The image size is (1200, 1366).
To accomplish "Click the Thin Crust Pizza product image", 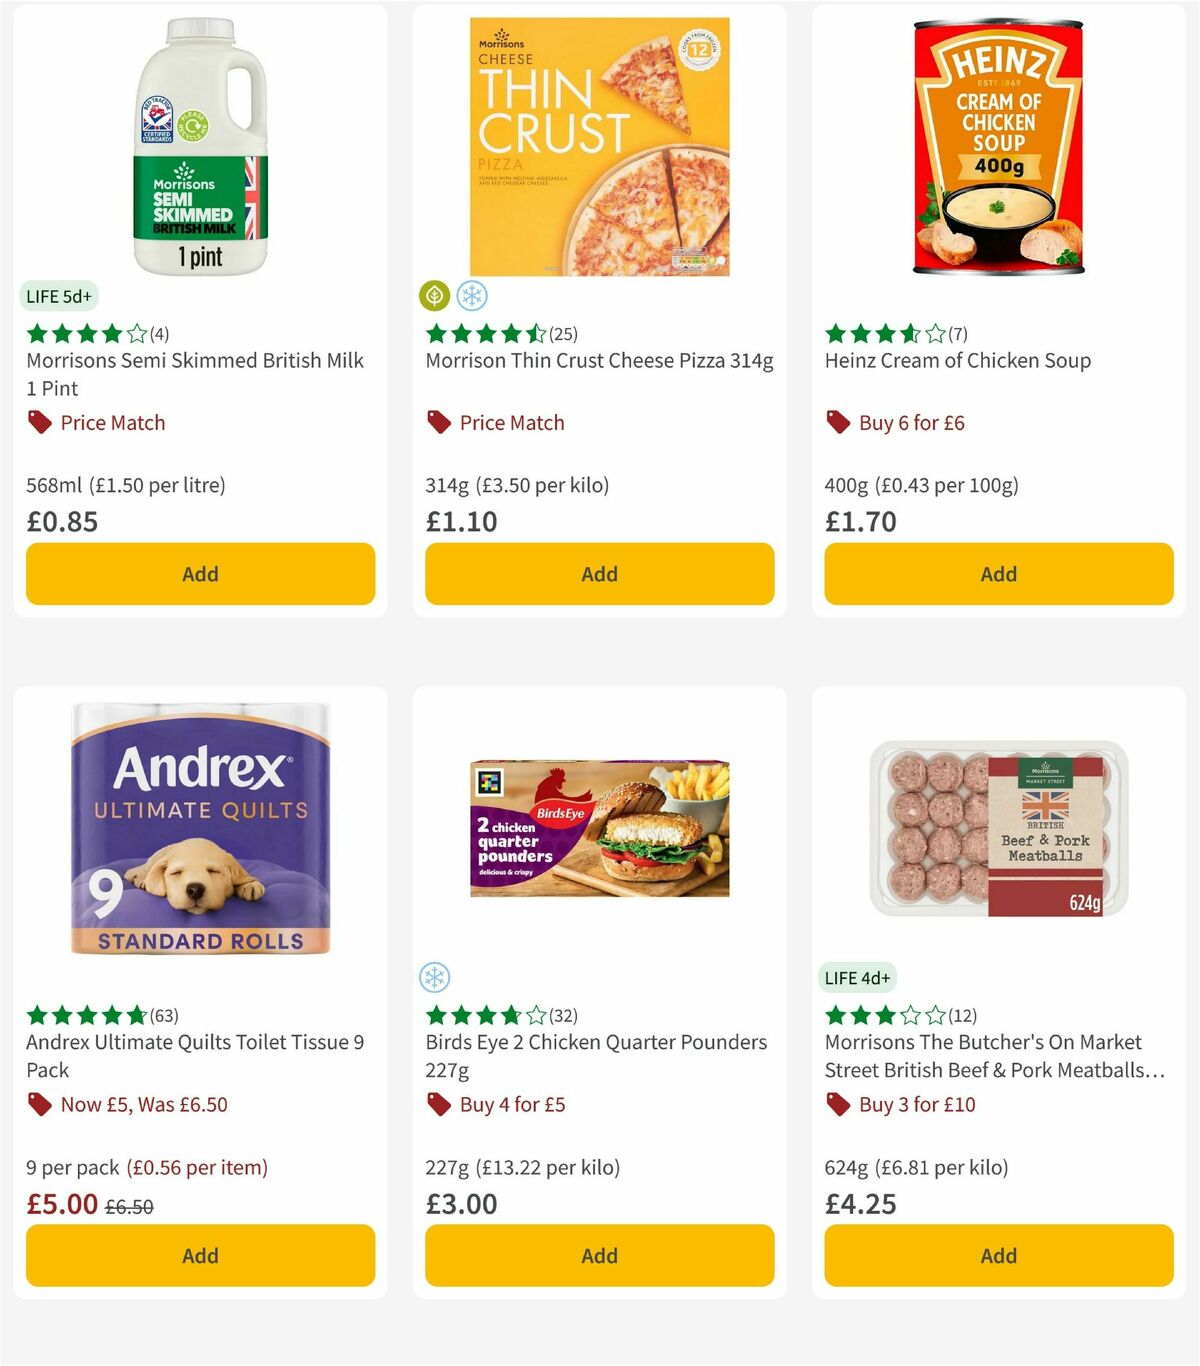I will pyautogui.click(x=598, y=140).
